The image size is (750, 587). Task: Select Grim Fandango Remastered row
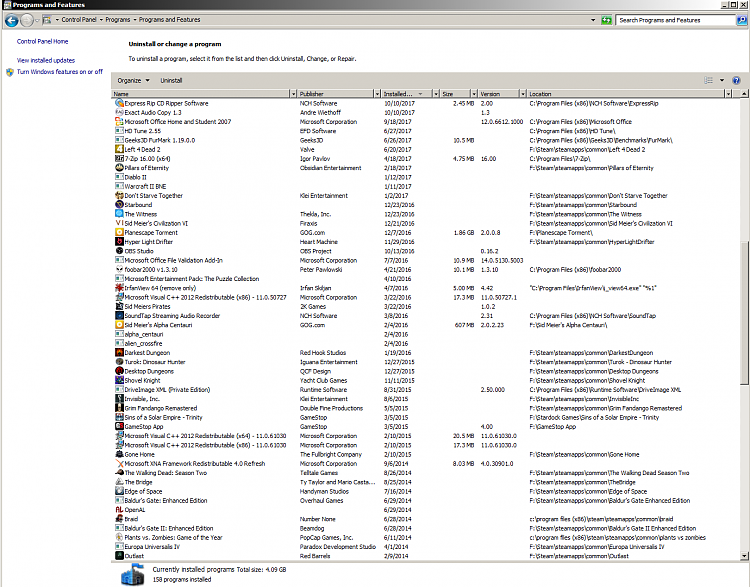tap(426, 408)
